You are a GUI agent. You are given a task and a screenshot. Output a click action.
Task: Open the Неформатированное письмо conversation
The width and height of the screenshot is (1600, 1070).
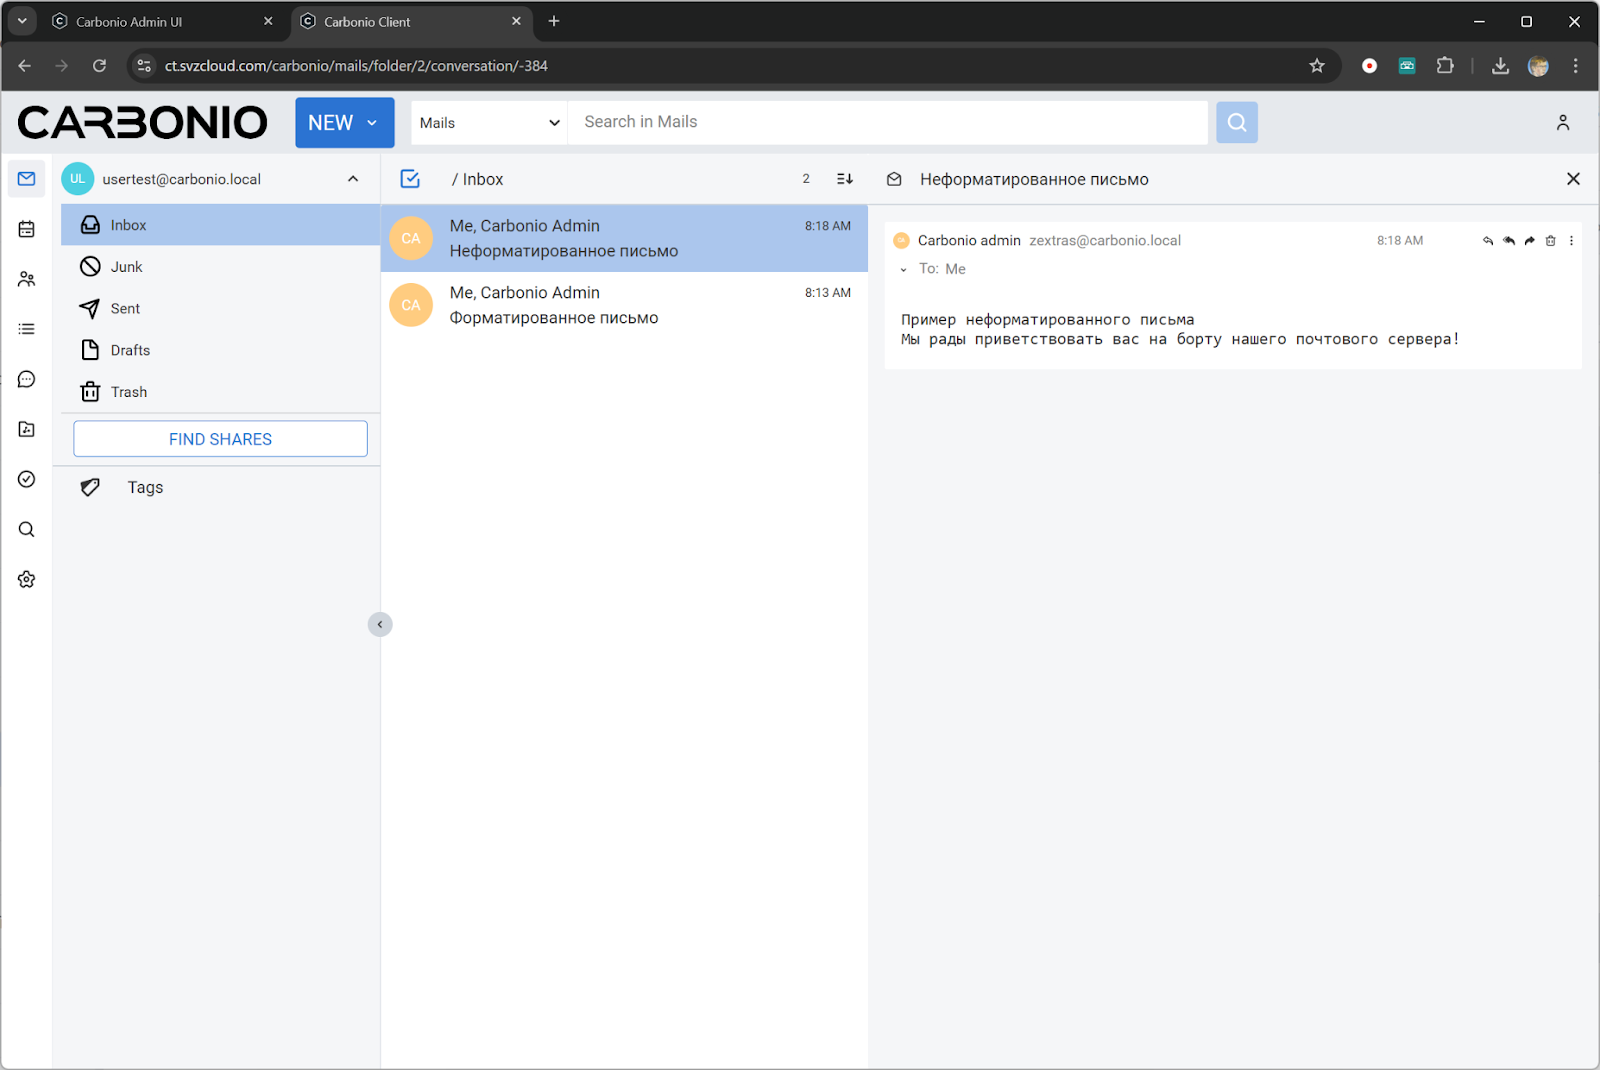[624, 238]
